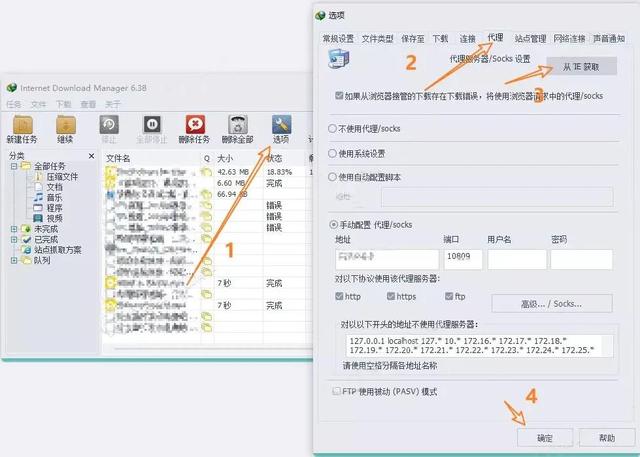The image size is (640, 457).
Task: Close the 分类 sidebar panel
Action: tap(91, 156)
